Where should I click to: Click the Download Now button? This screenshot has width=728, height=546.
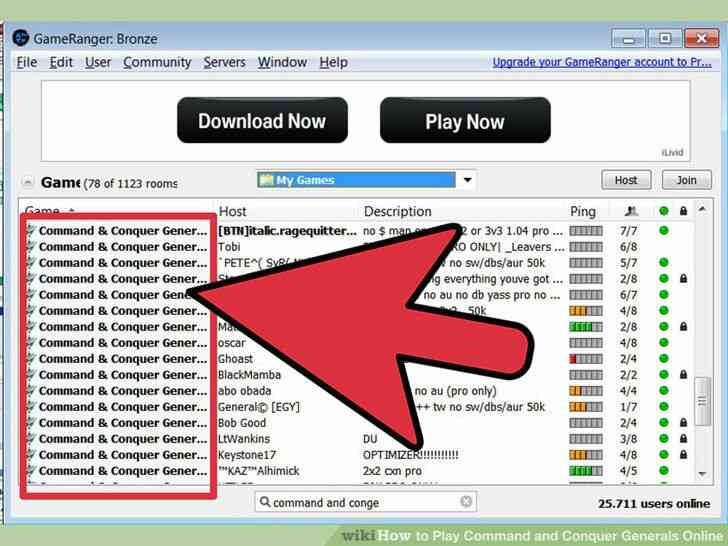(x=262, y=120)
